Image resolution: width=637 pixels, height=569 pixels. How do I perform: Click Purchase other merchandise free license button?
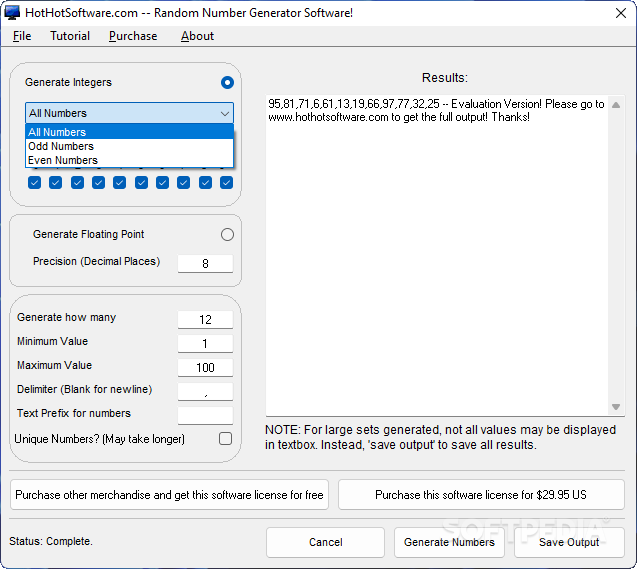[x=169, y=495]
